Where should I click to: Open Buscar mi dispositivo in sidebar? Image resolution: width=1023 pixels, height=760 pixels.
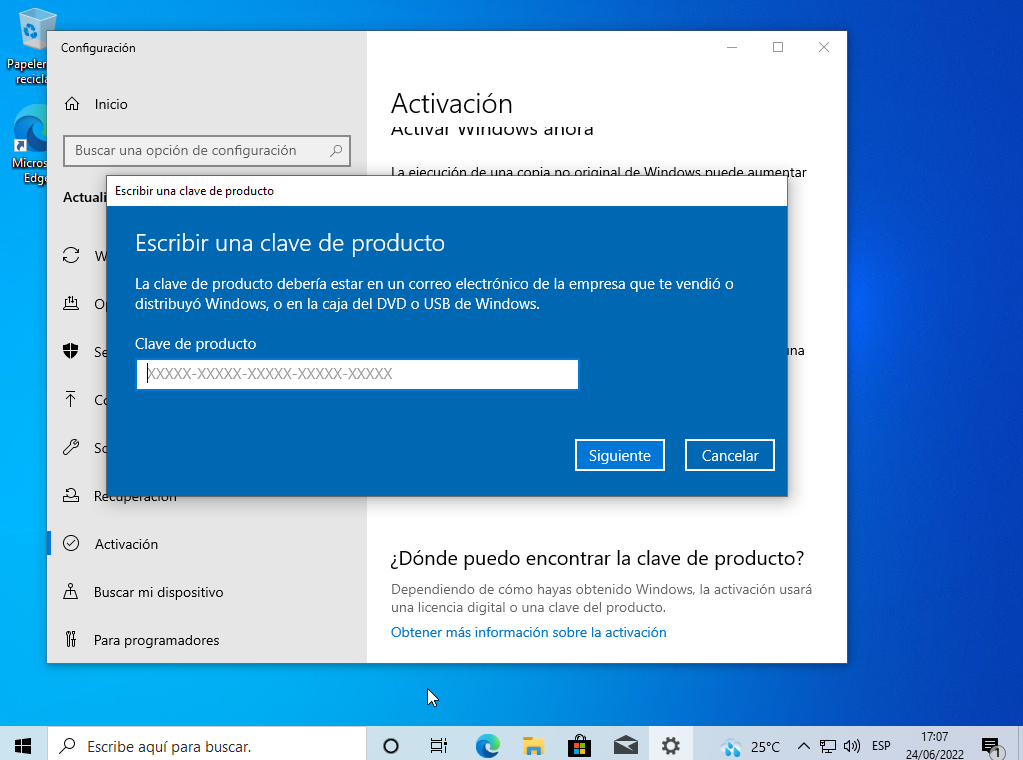coord(207,592)
